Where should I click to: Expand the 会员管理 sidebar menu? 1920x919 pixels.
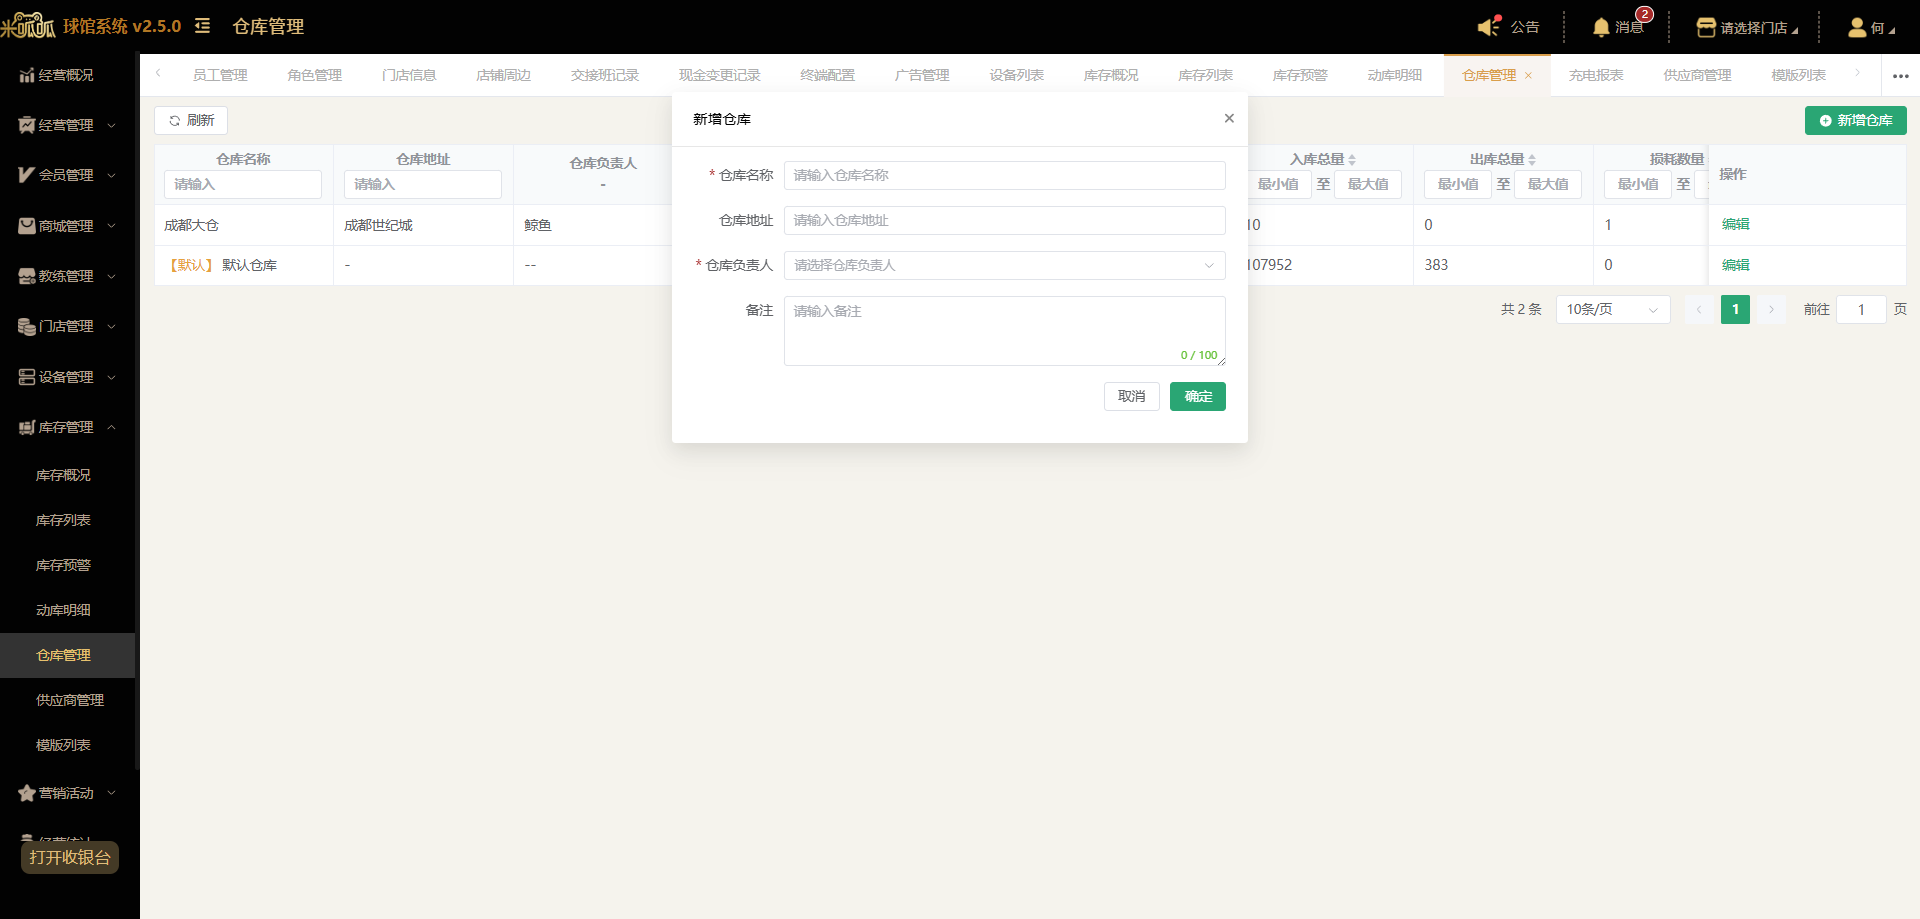(68, 175)
